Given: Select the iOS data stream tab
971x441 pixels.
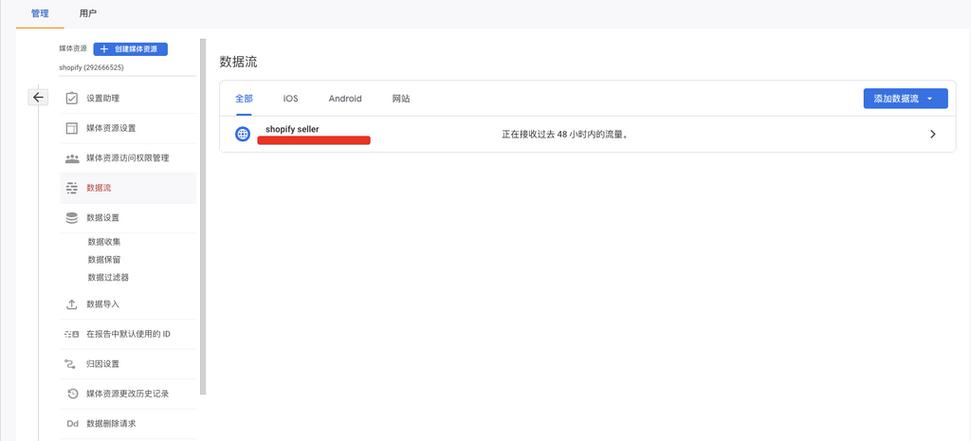Looking at the screenshot, I should (290, 98).
